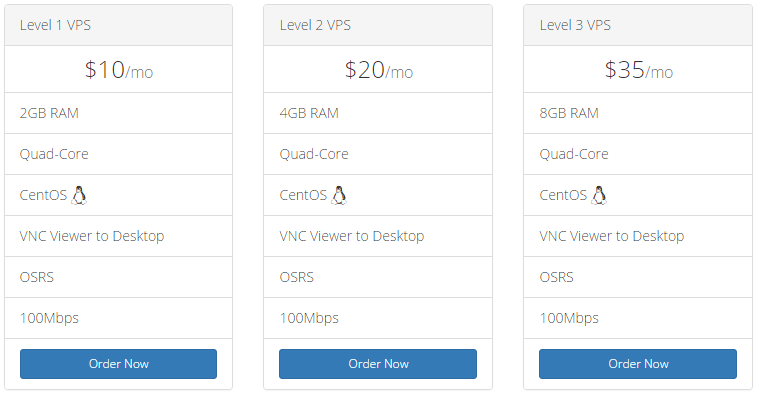
Task: Order the Level 3 VPS plan
Action: click(638, 364)
